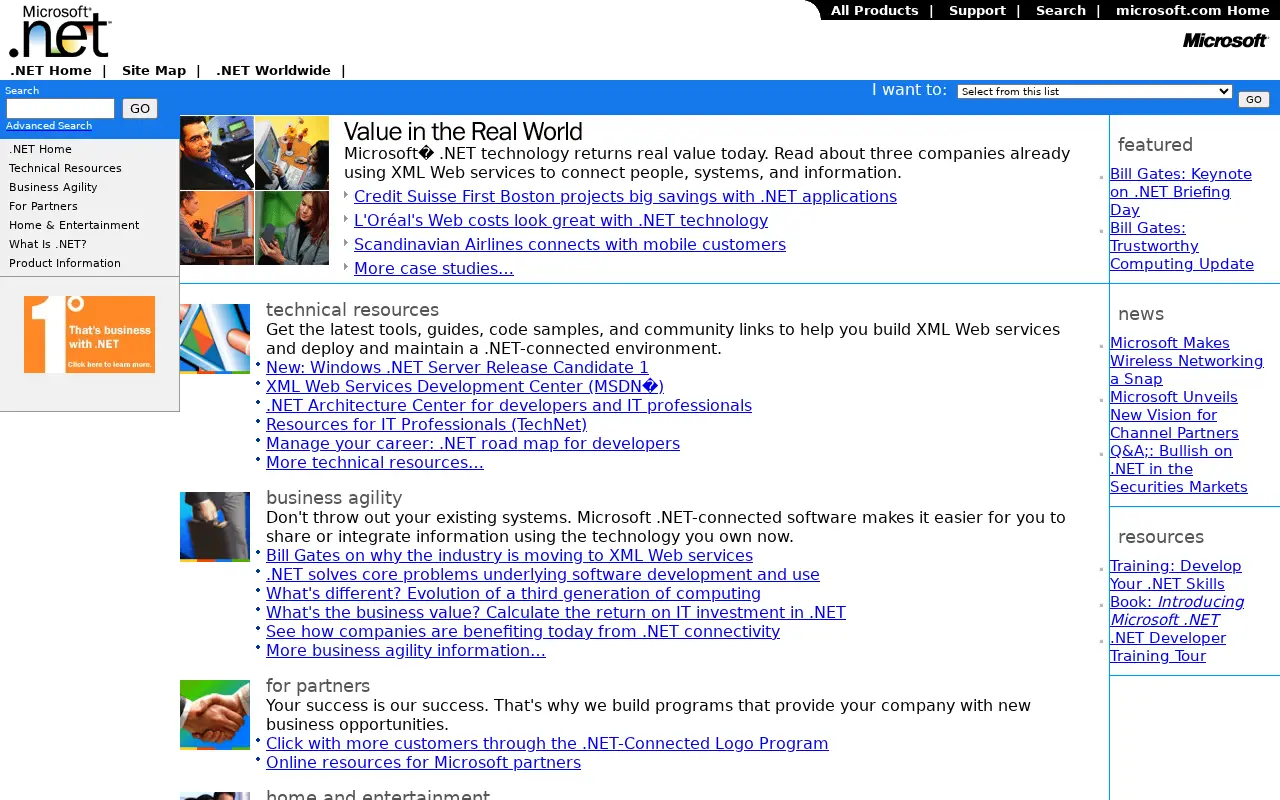Open Resources for IT Professionals (TechNet)
The height and width of the screenshot is (800, 1280).
(426, 424)
